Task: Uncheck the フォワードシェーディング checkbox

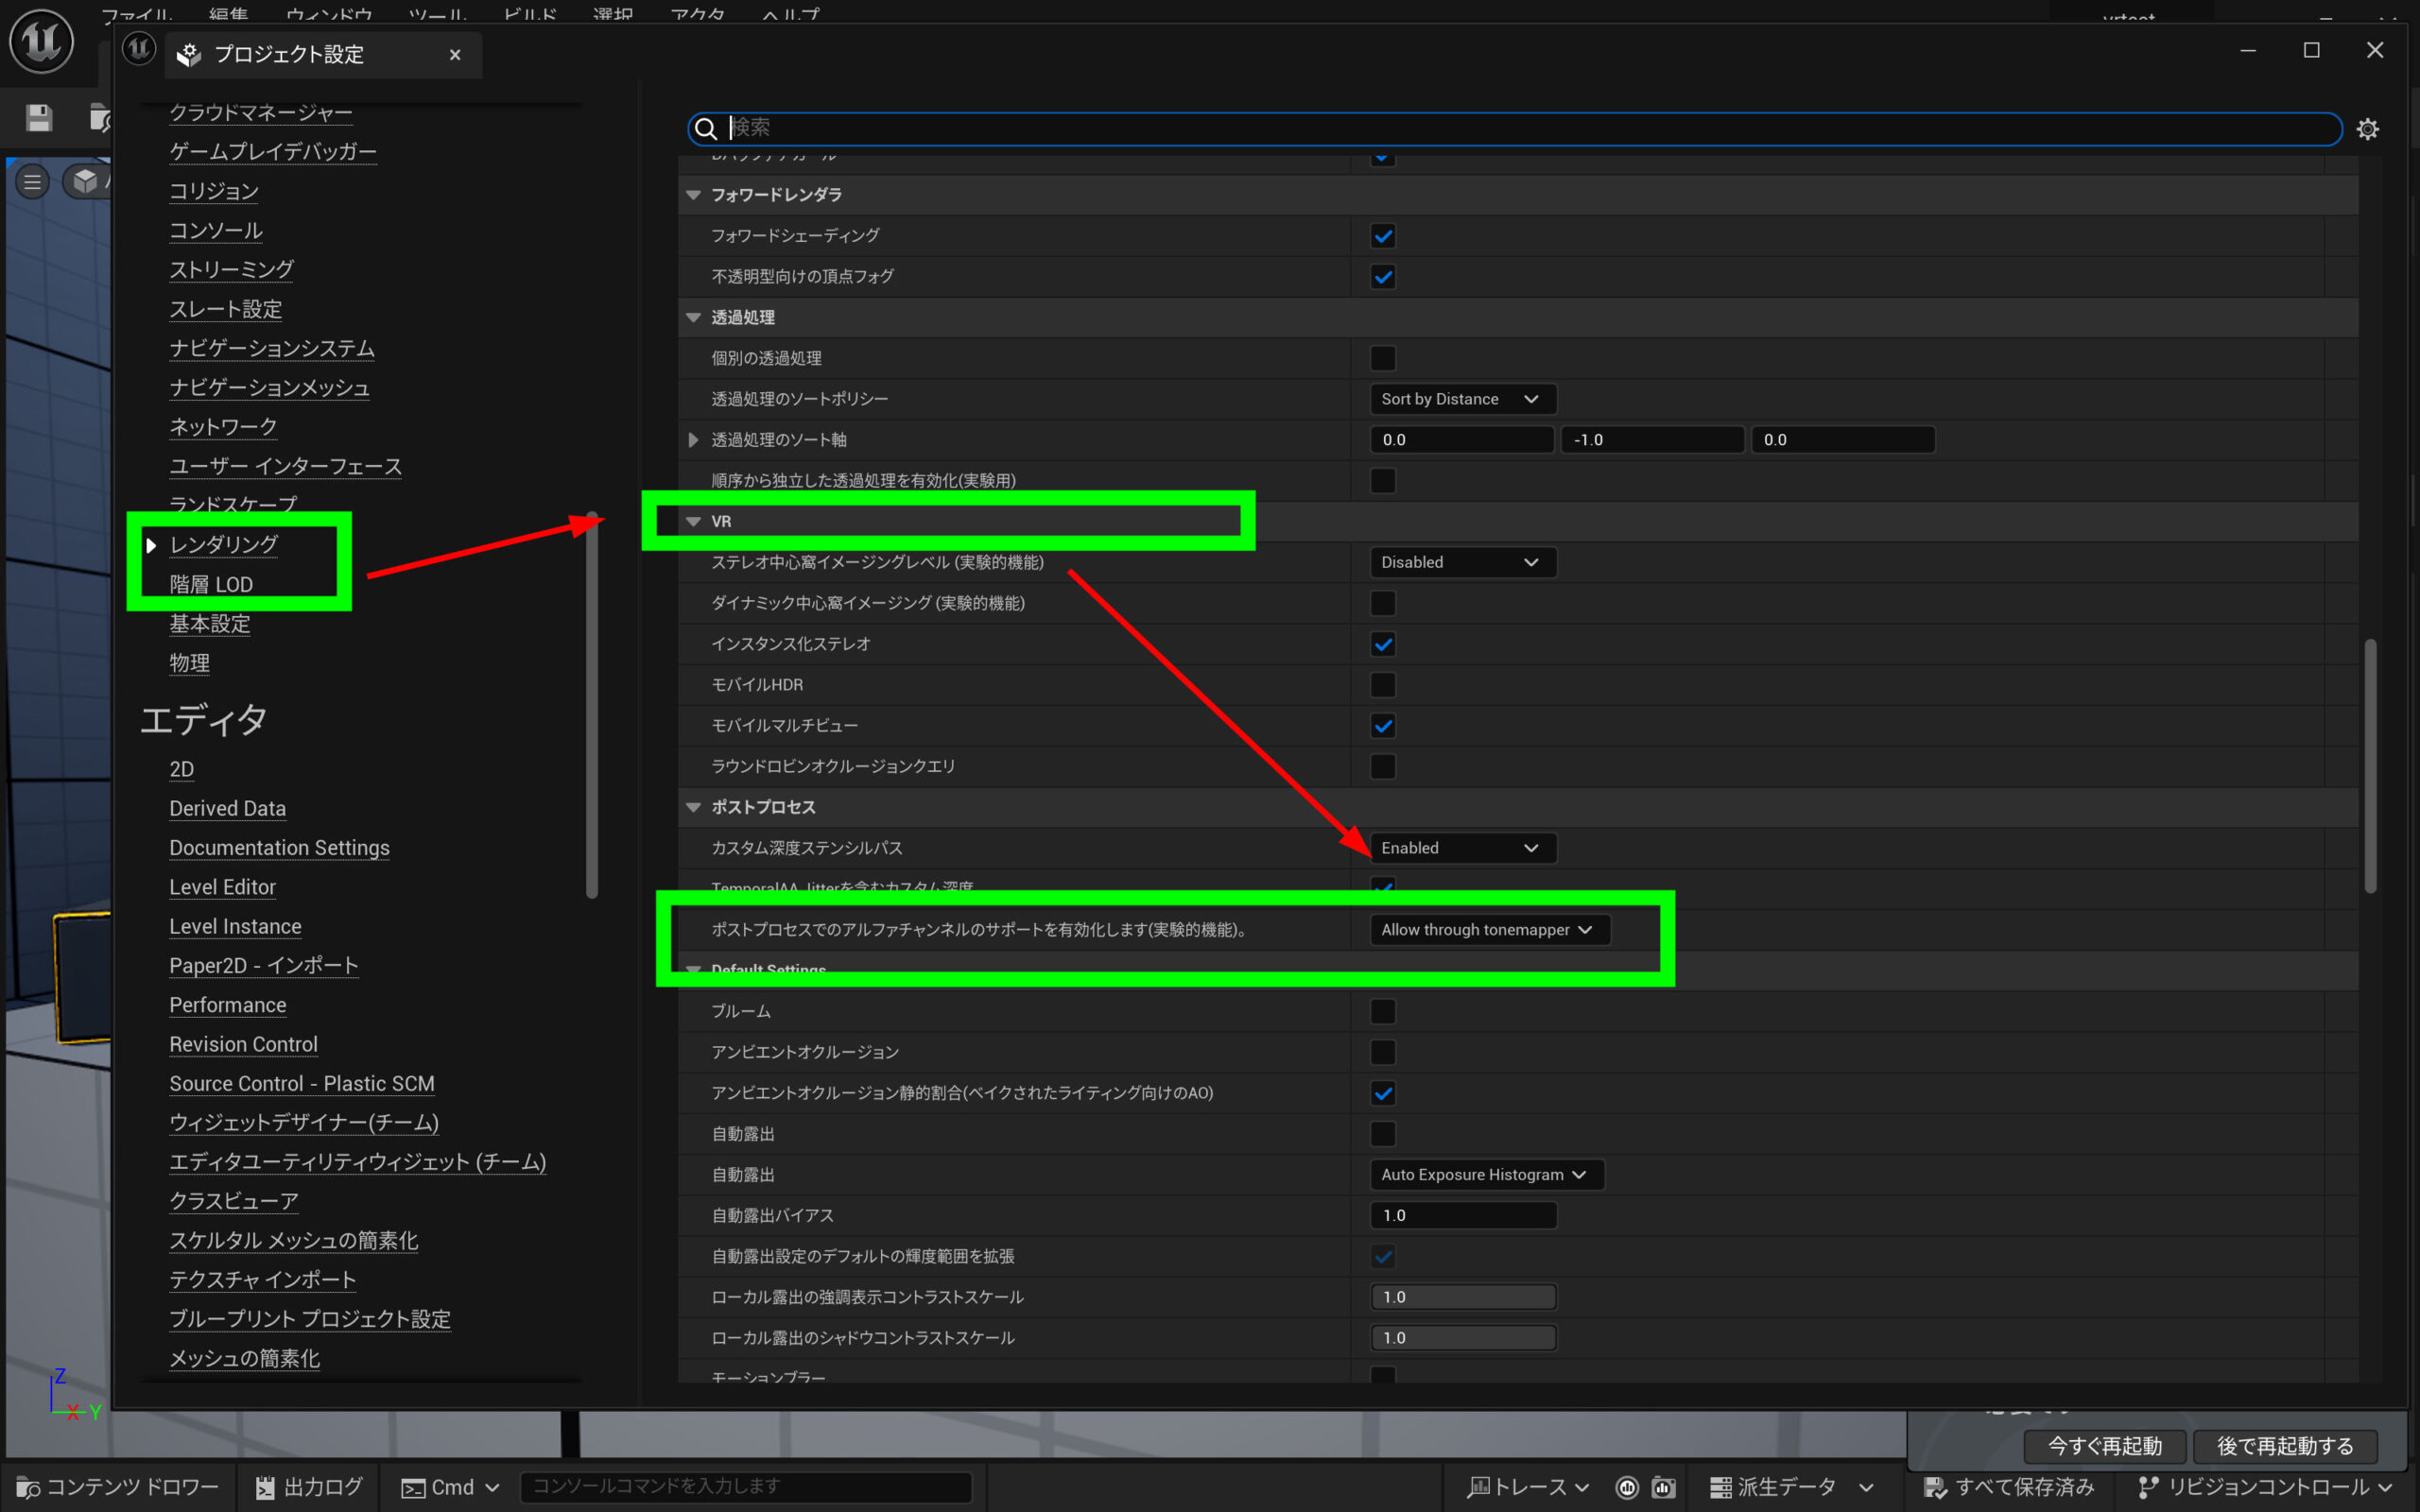Action: [x=1382, y=236]
